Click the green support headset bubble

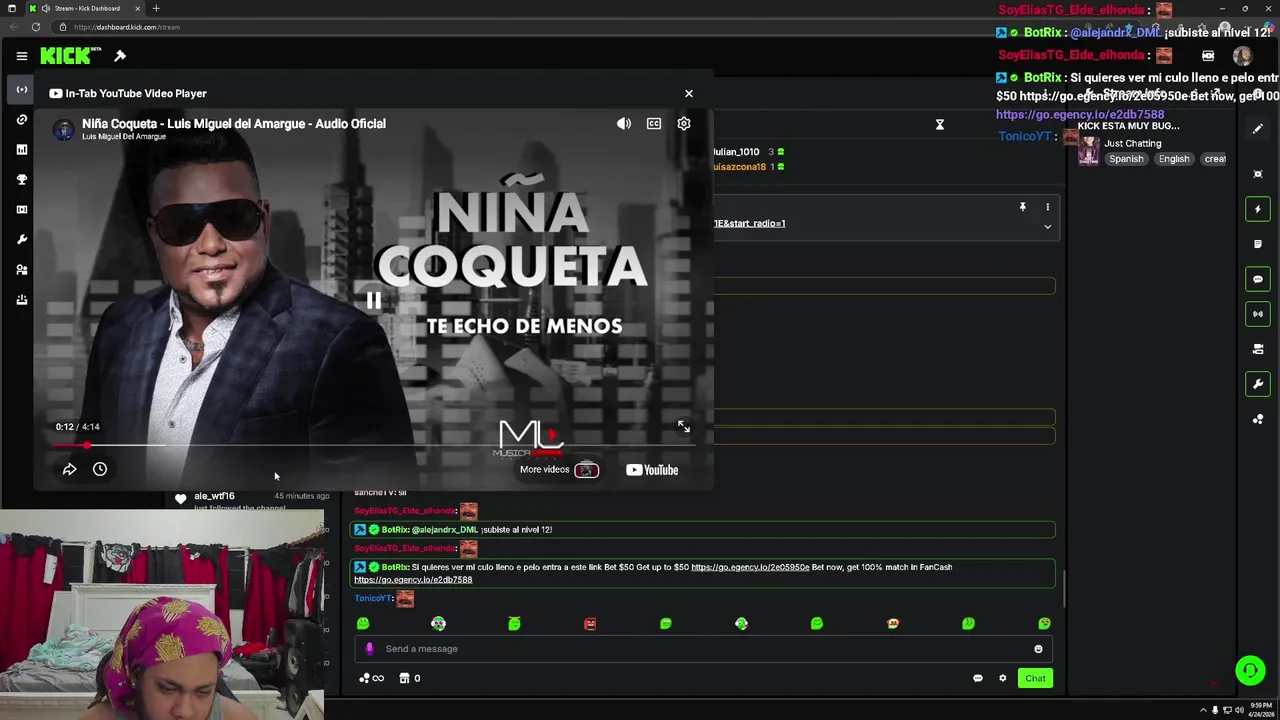point(1250,670)
